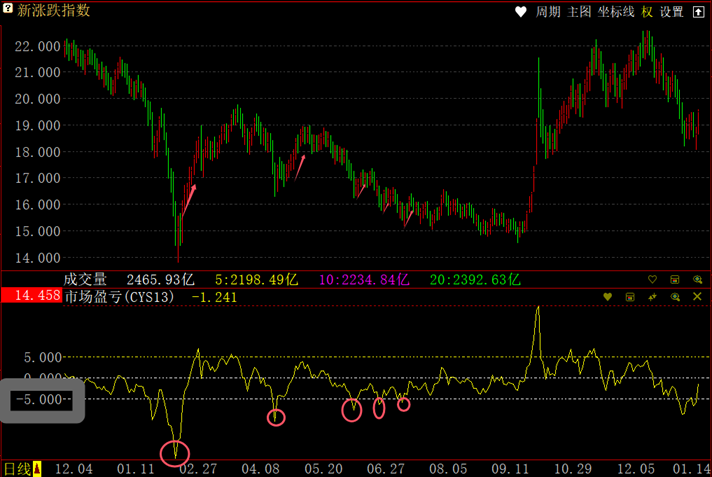712x477 pixels.
Task: Click the 22.000 price axis label
Action: [x=38, y=46]
